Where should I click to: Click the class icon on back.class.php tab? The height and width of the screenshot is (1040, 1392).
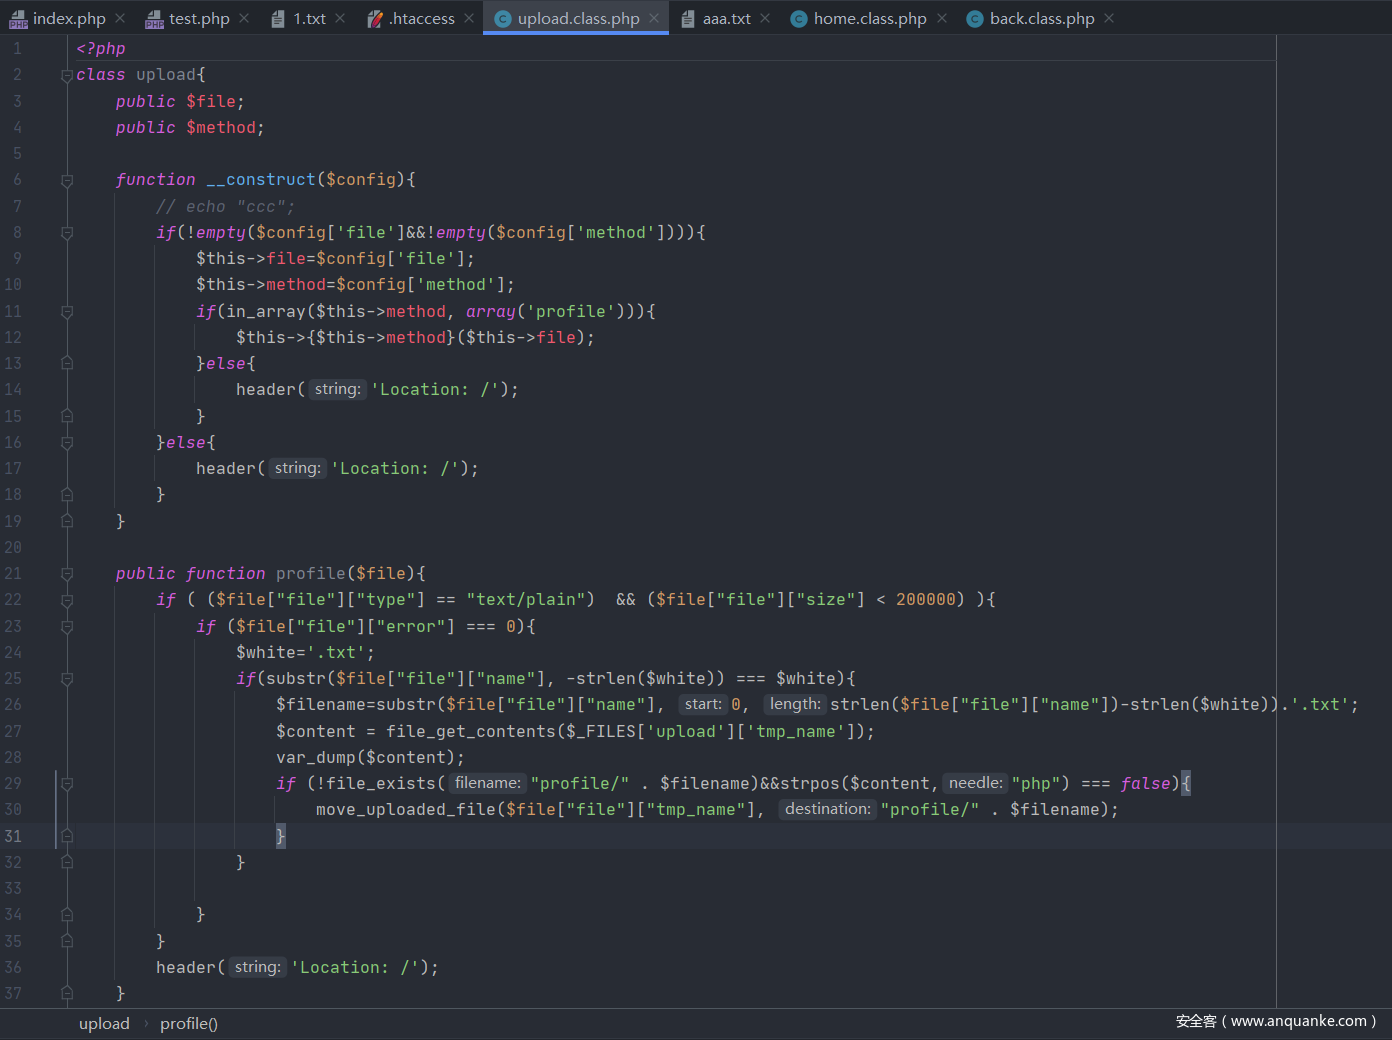tap(975, 19)
